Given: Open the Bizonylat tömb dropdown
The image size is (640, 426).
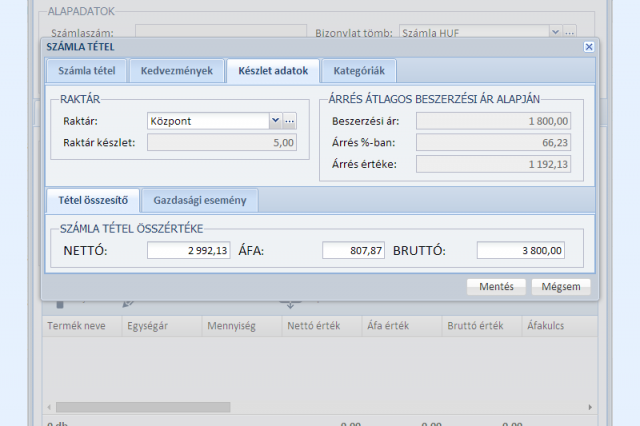Looking at the screenshot, I should (x=555, y=33).
